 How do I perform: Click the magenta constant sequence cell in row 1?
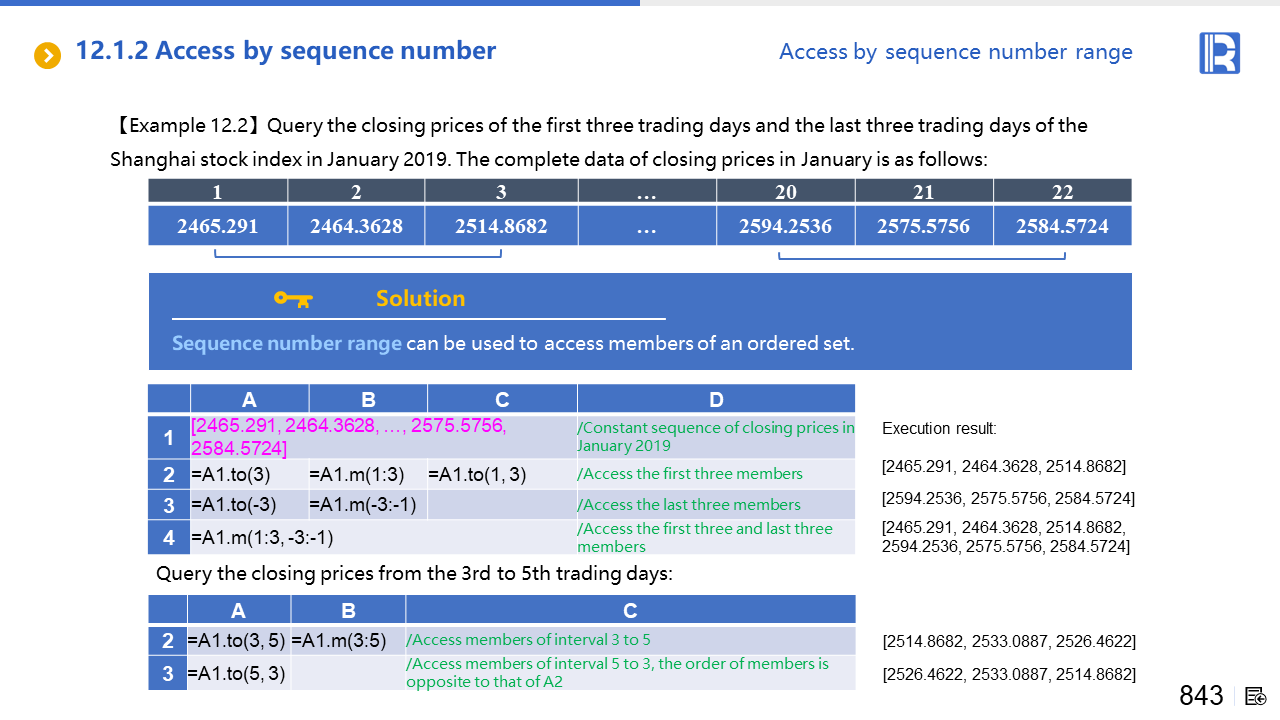click(x=382, y=437)
